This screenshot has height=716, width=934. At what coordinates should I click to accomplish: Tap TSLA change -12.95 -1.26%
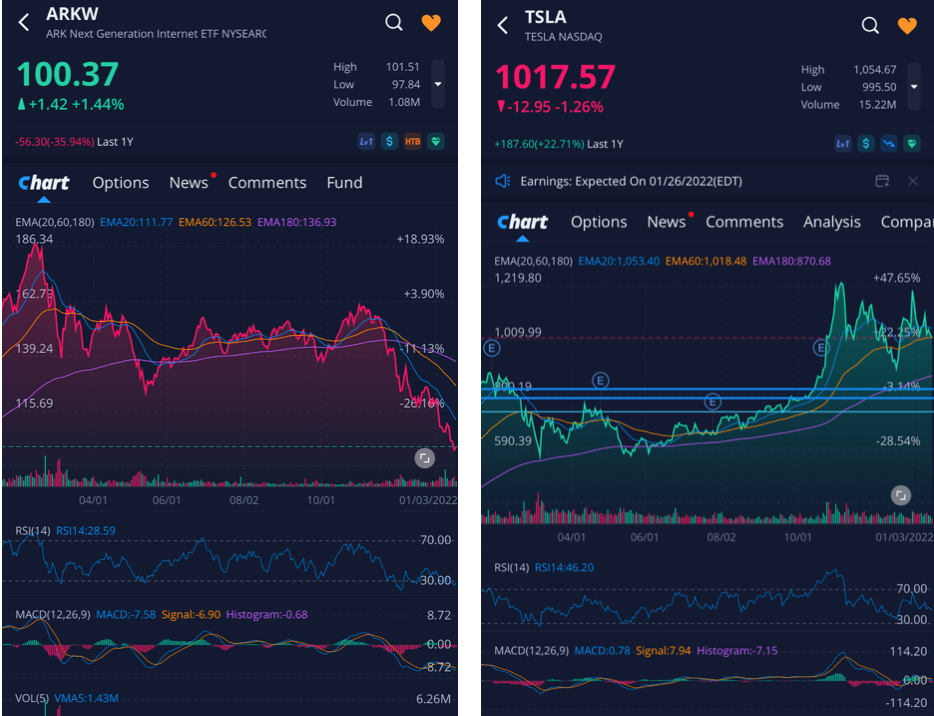[550, 107]
